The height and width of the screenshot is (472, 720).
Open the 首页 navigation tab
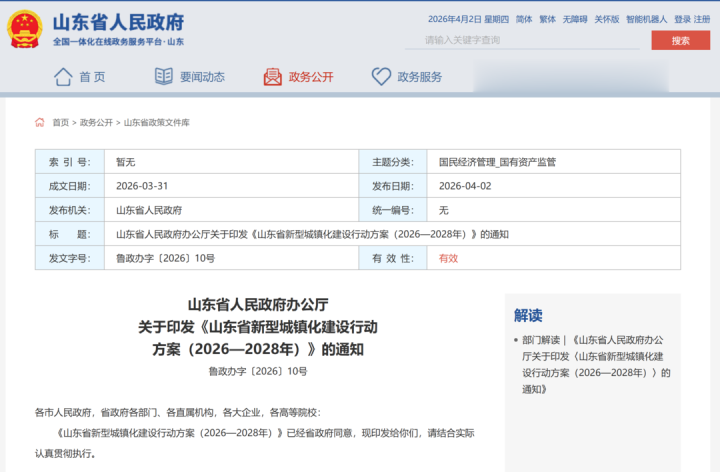92,77
